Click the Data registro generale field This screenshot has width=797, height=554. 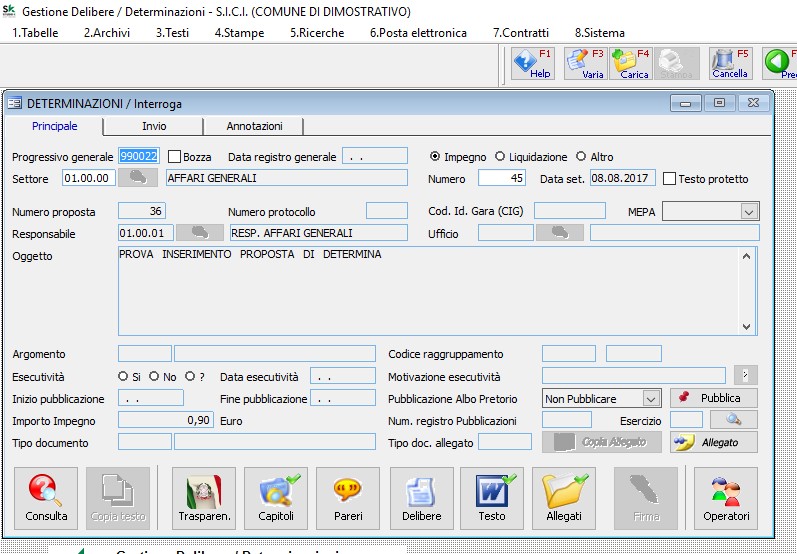(x=375, y=156)
